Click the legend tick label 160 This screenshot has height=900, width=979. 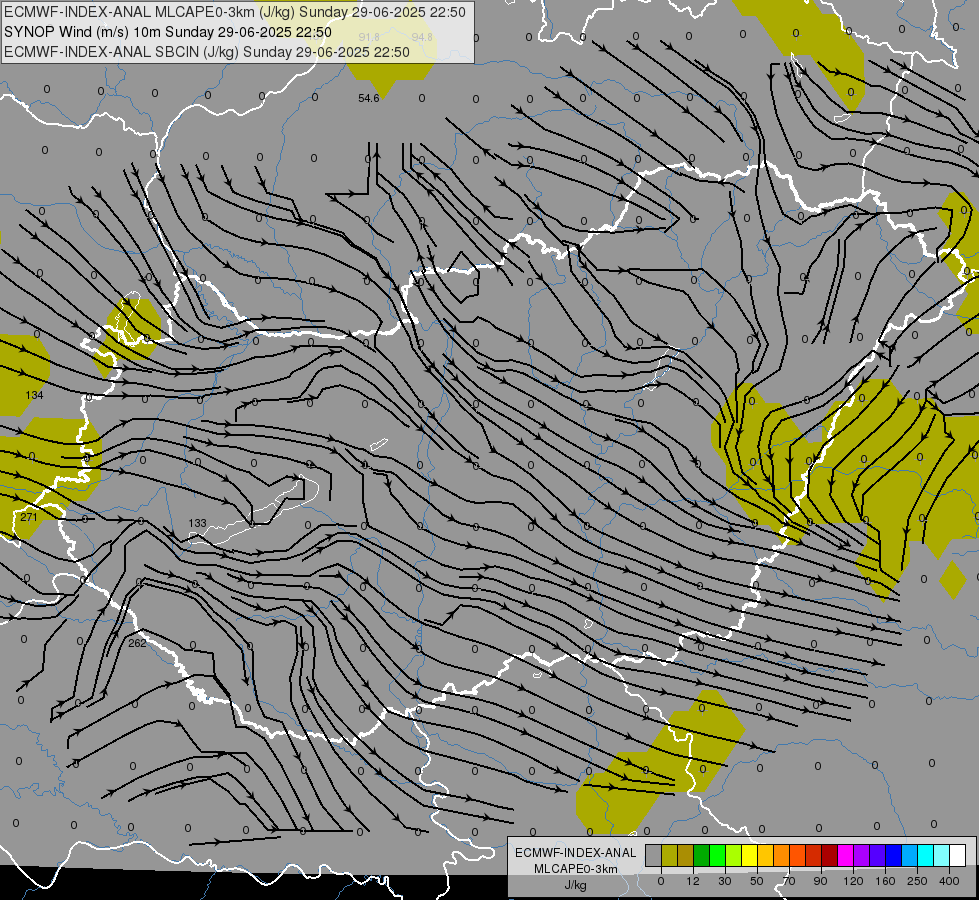[x=885, y=881]
